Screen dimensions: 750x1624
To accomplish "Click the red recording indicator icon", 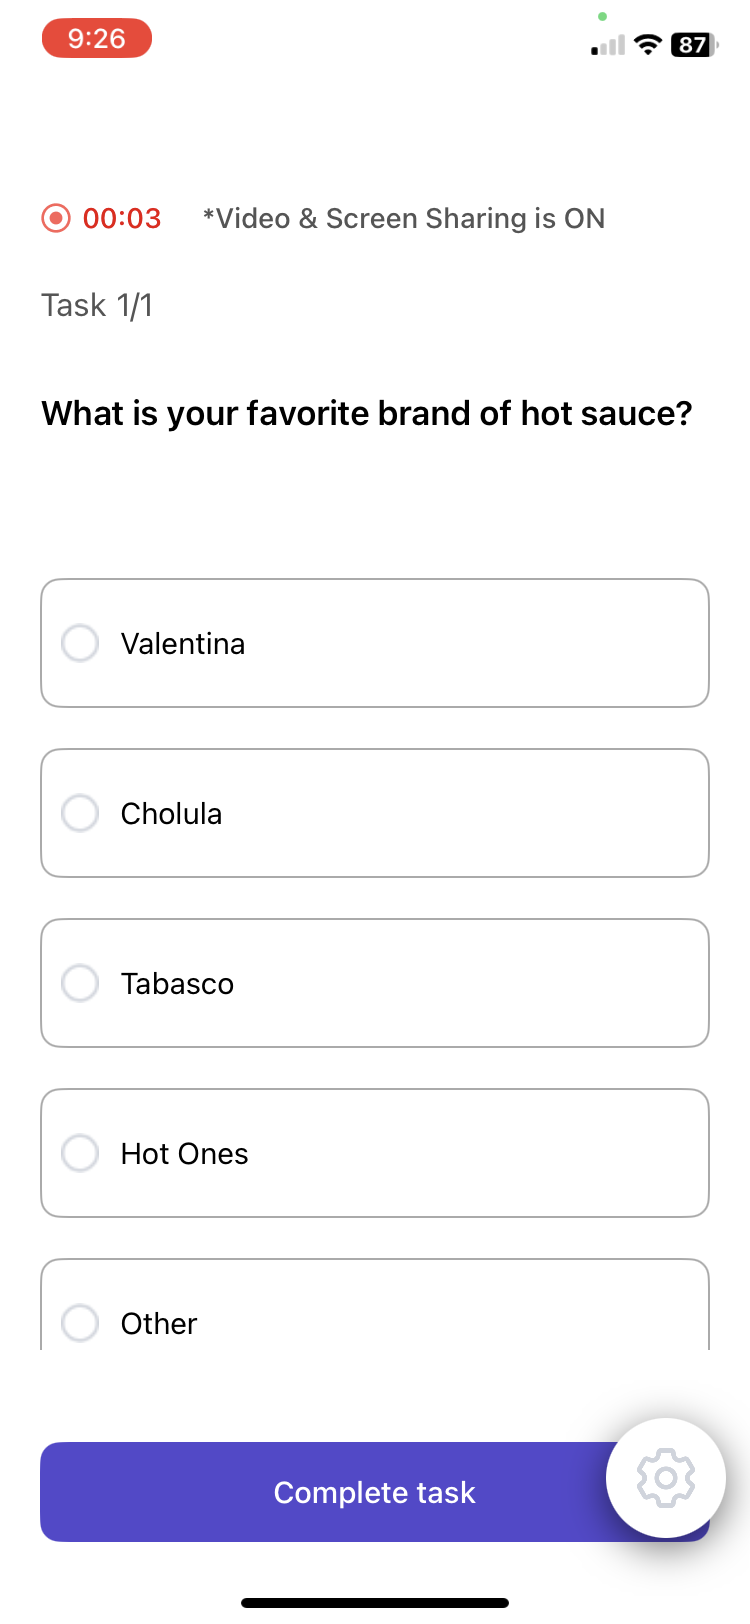I will (56, 218).
